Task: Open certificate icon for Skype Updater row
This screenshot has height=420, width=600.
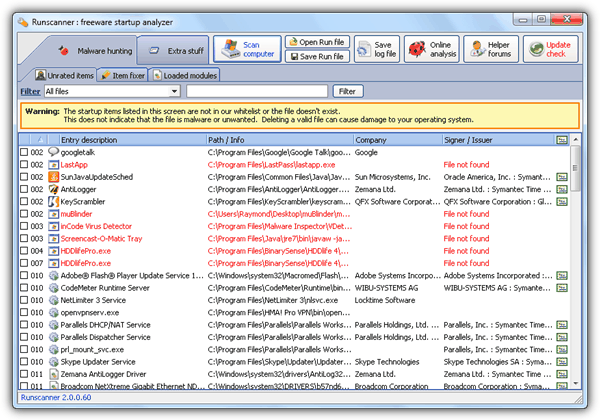Action: tap(562, 361)
